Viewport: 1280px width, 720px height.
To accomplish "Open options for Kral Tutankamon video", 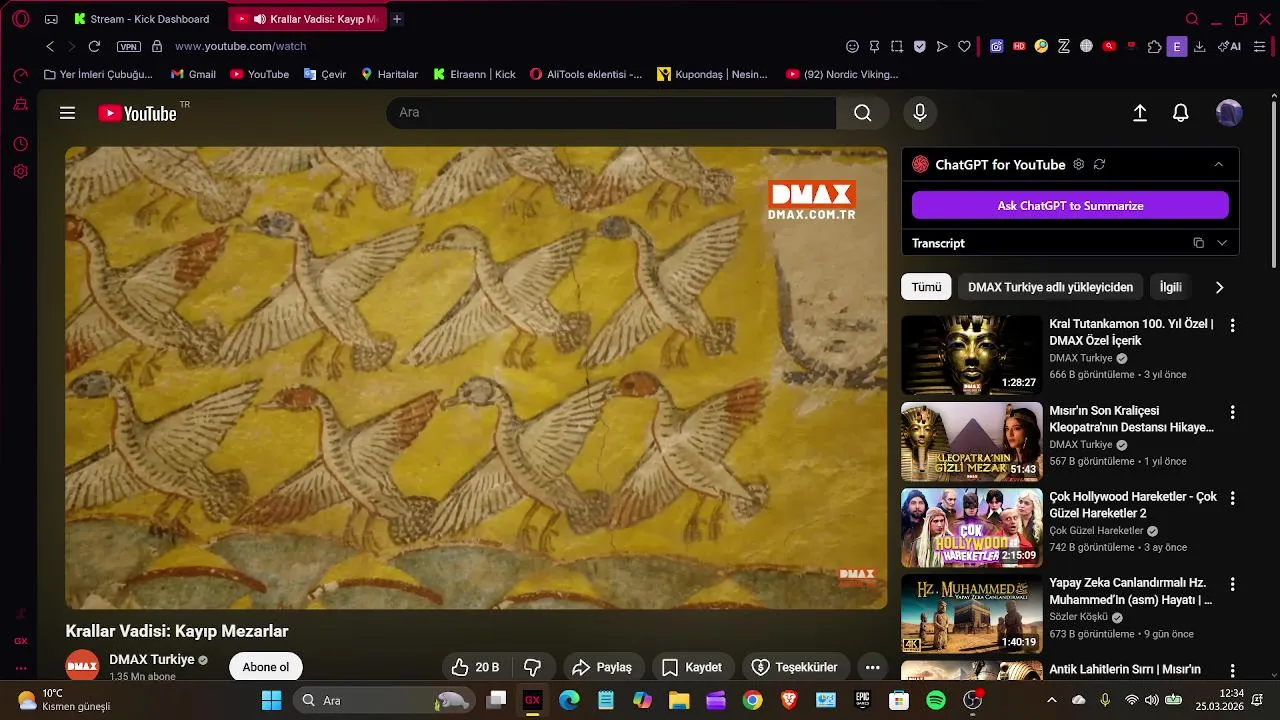I will [1232, 325].
